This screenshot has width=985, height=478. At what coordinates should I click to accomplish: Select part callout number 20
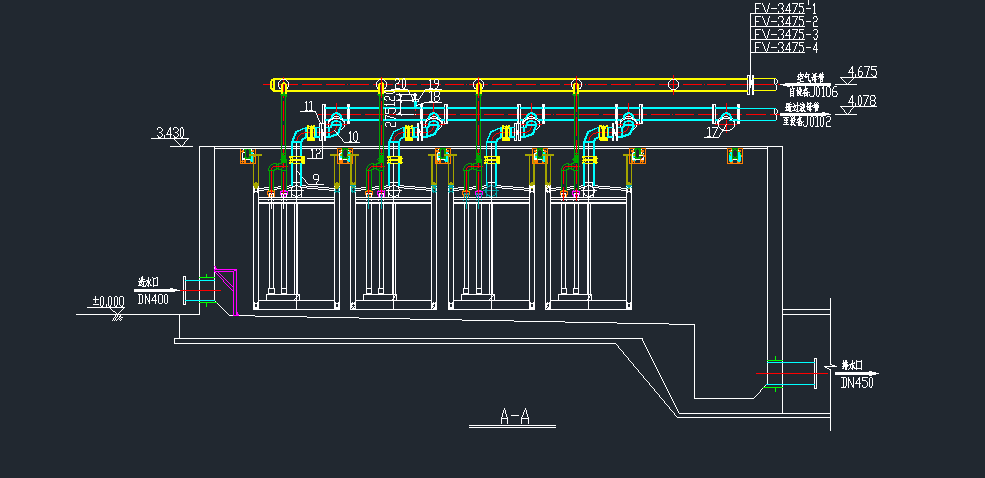point(401,84)
